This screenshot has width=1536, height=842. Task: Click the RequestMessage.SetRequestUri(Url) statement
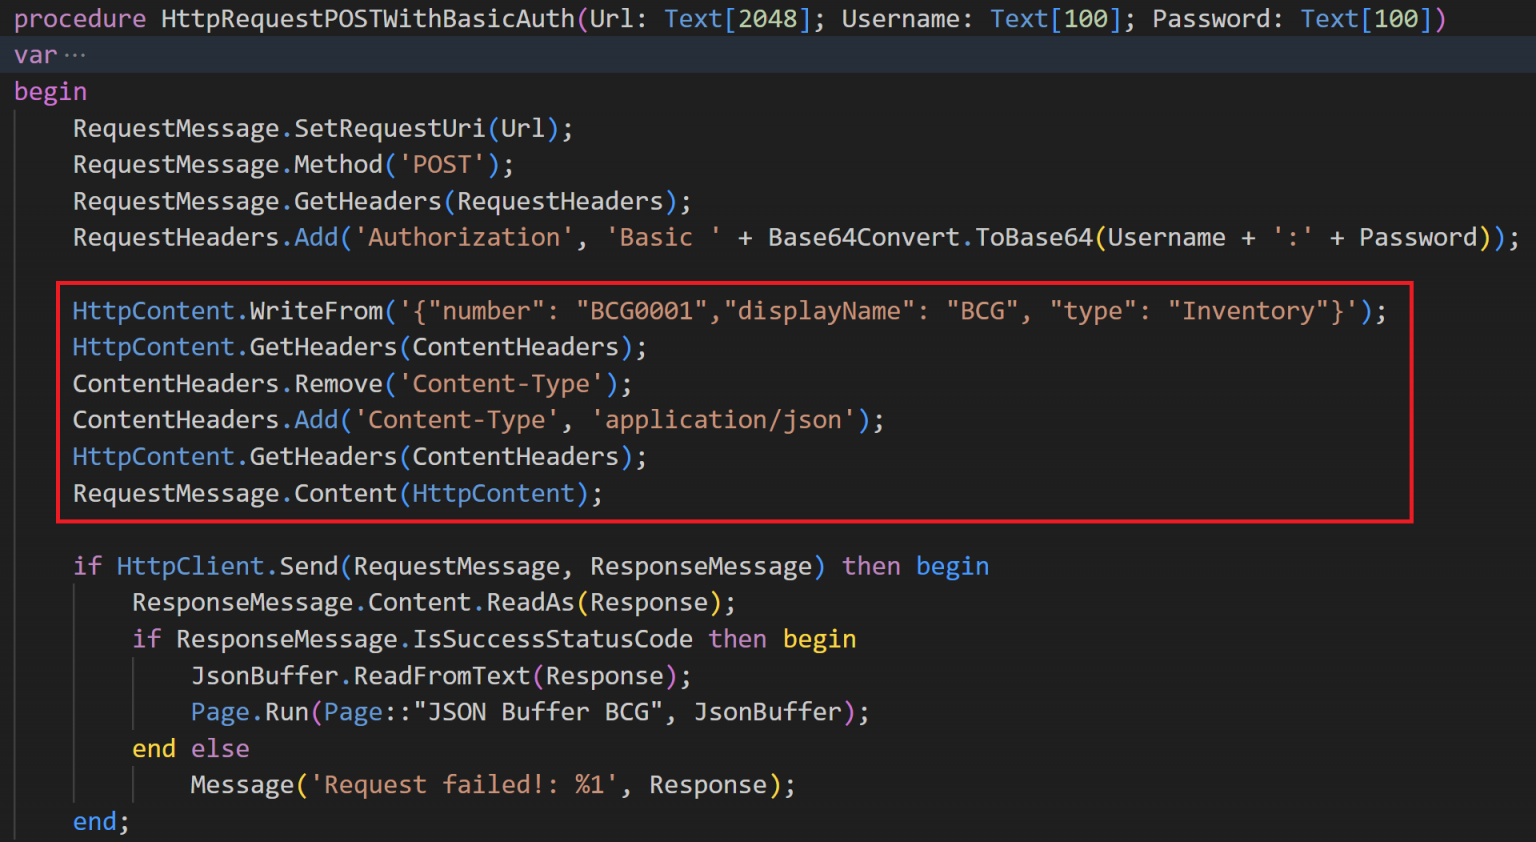(320, 127)
